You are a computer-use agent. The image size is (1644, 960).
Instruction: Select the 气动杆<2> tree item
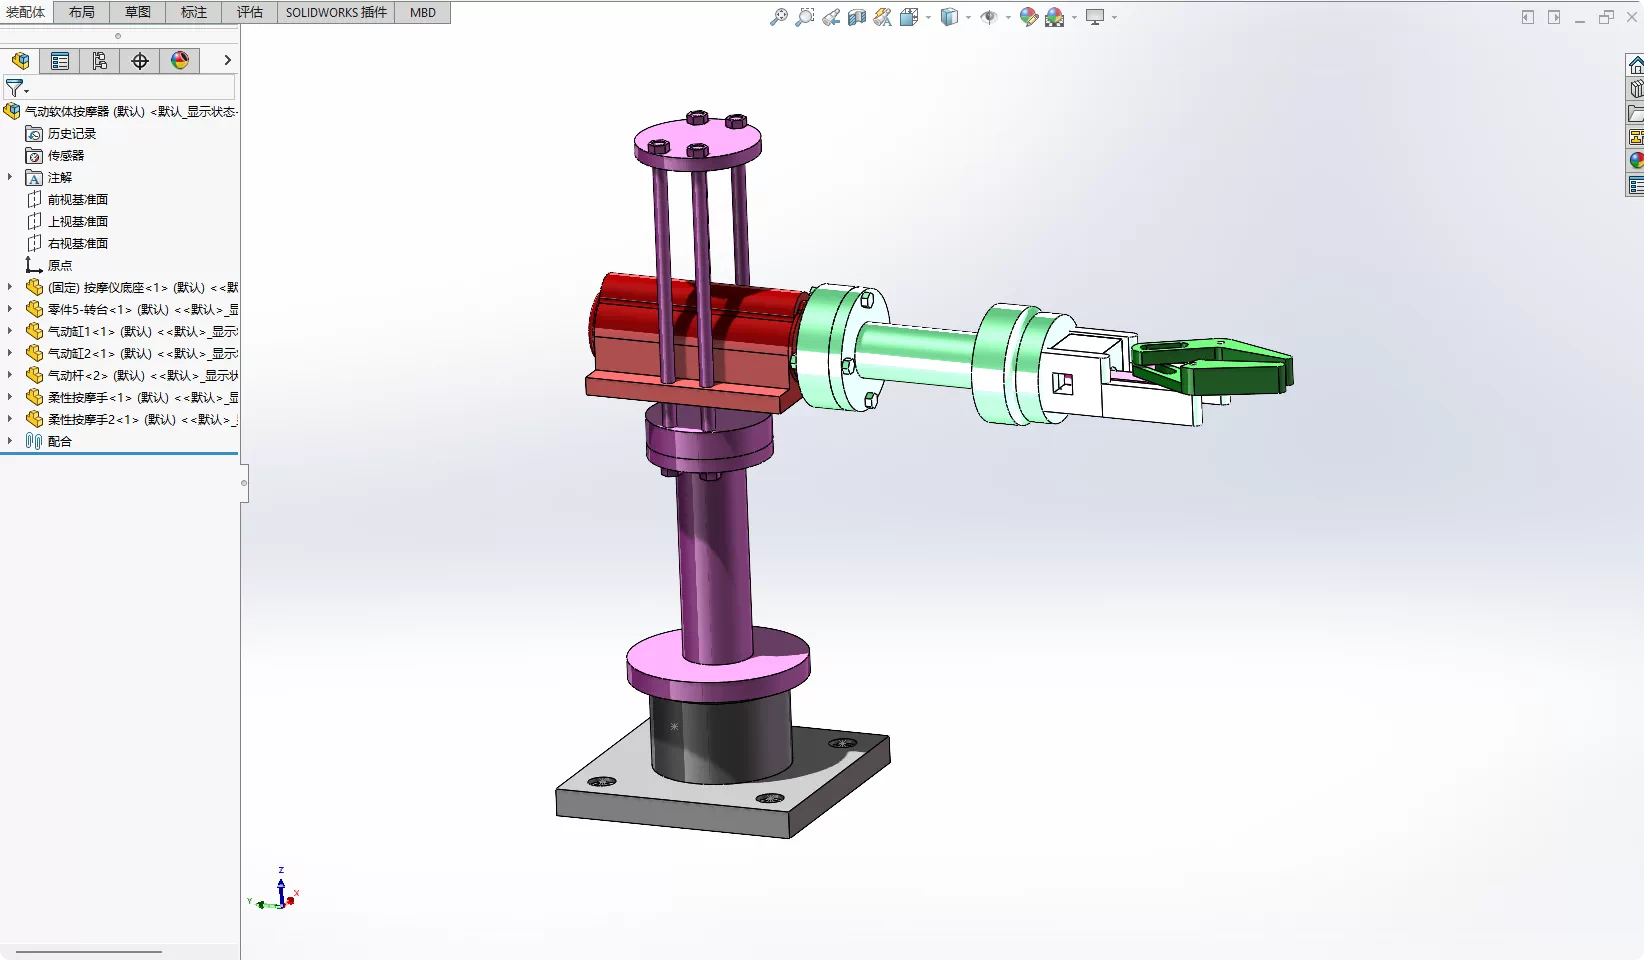[132, 375]
